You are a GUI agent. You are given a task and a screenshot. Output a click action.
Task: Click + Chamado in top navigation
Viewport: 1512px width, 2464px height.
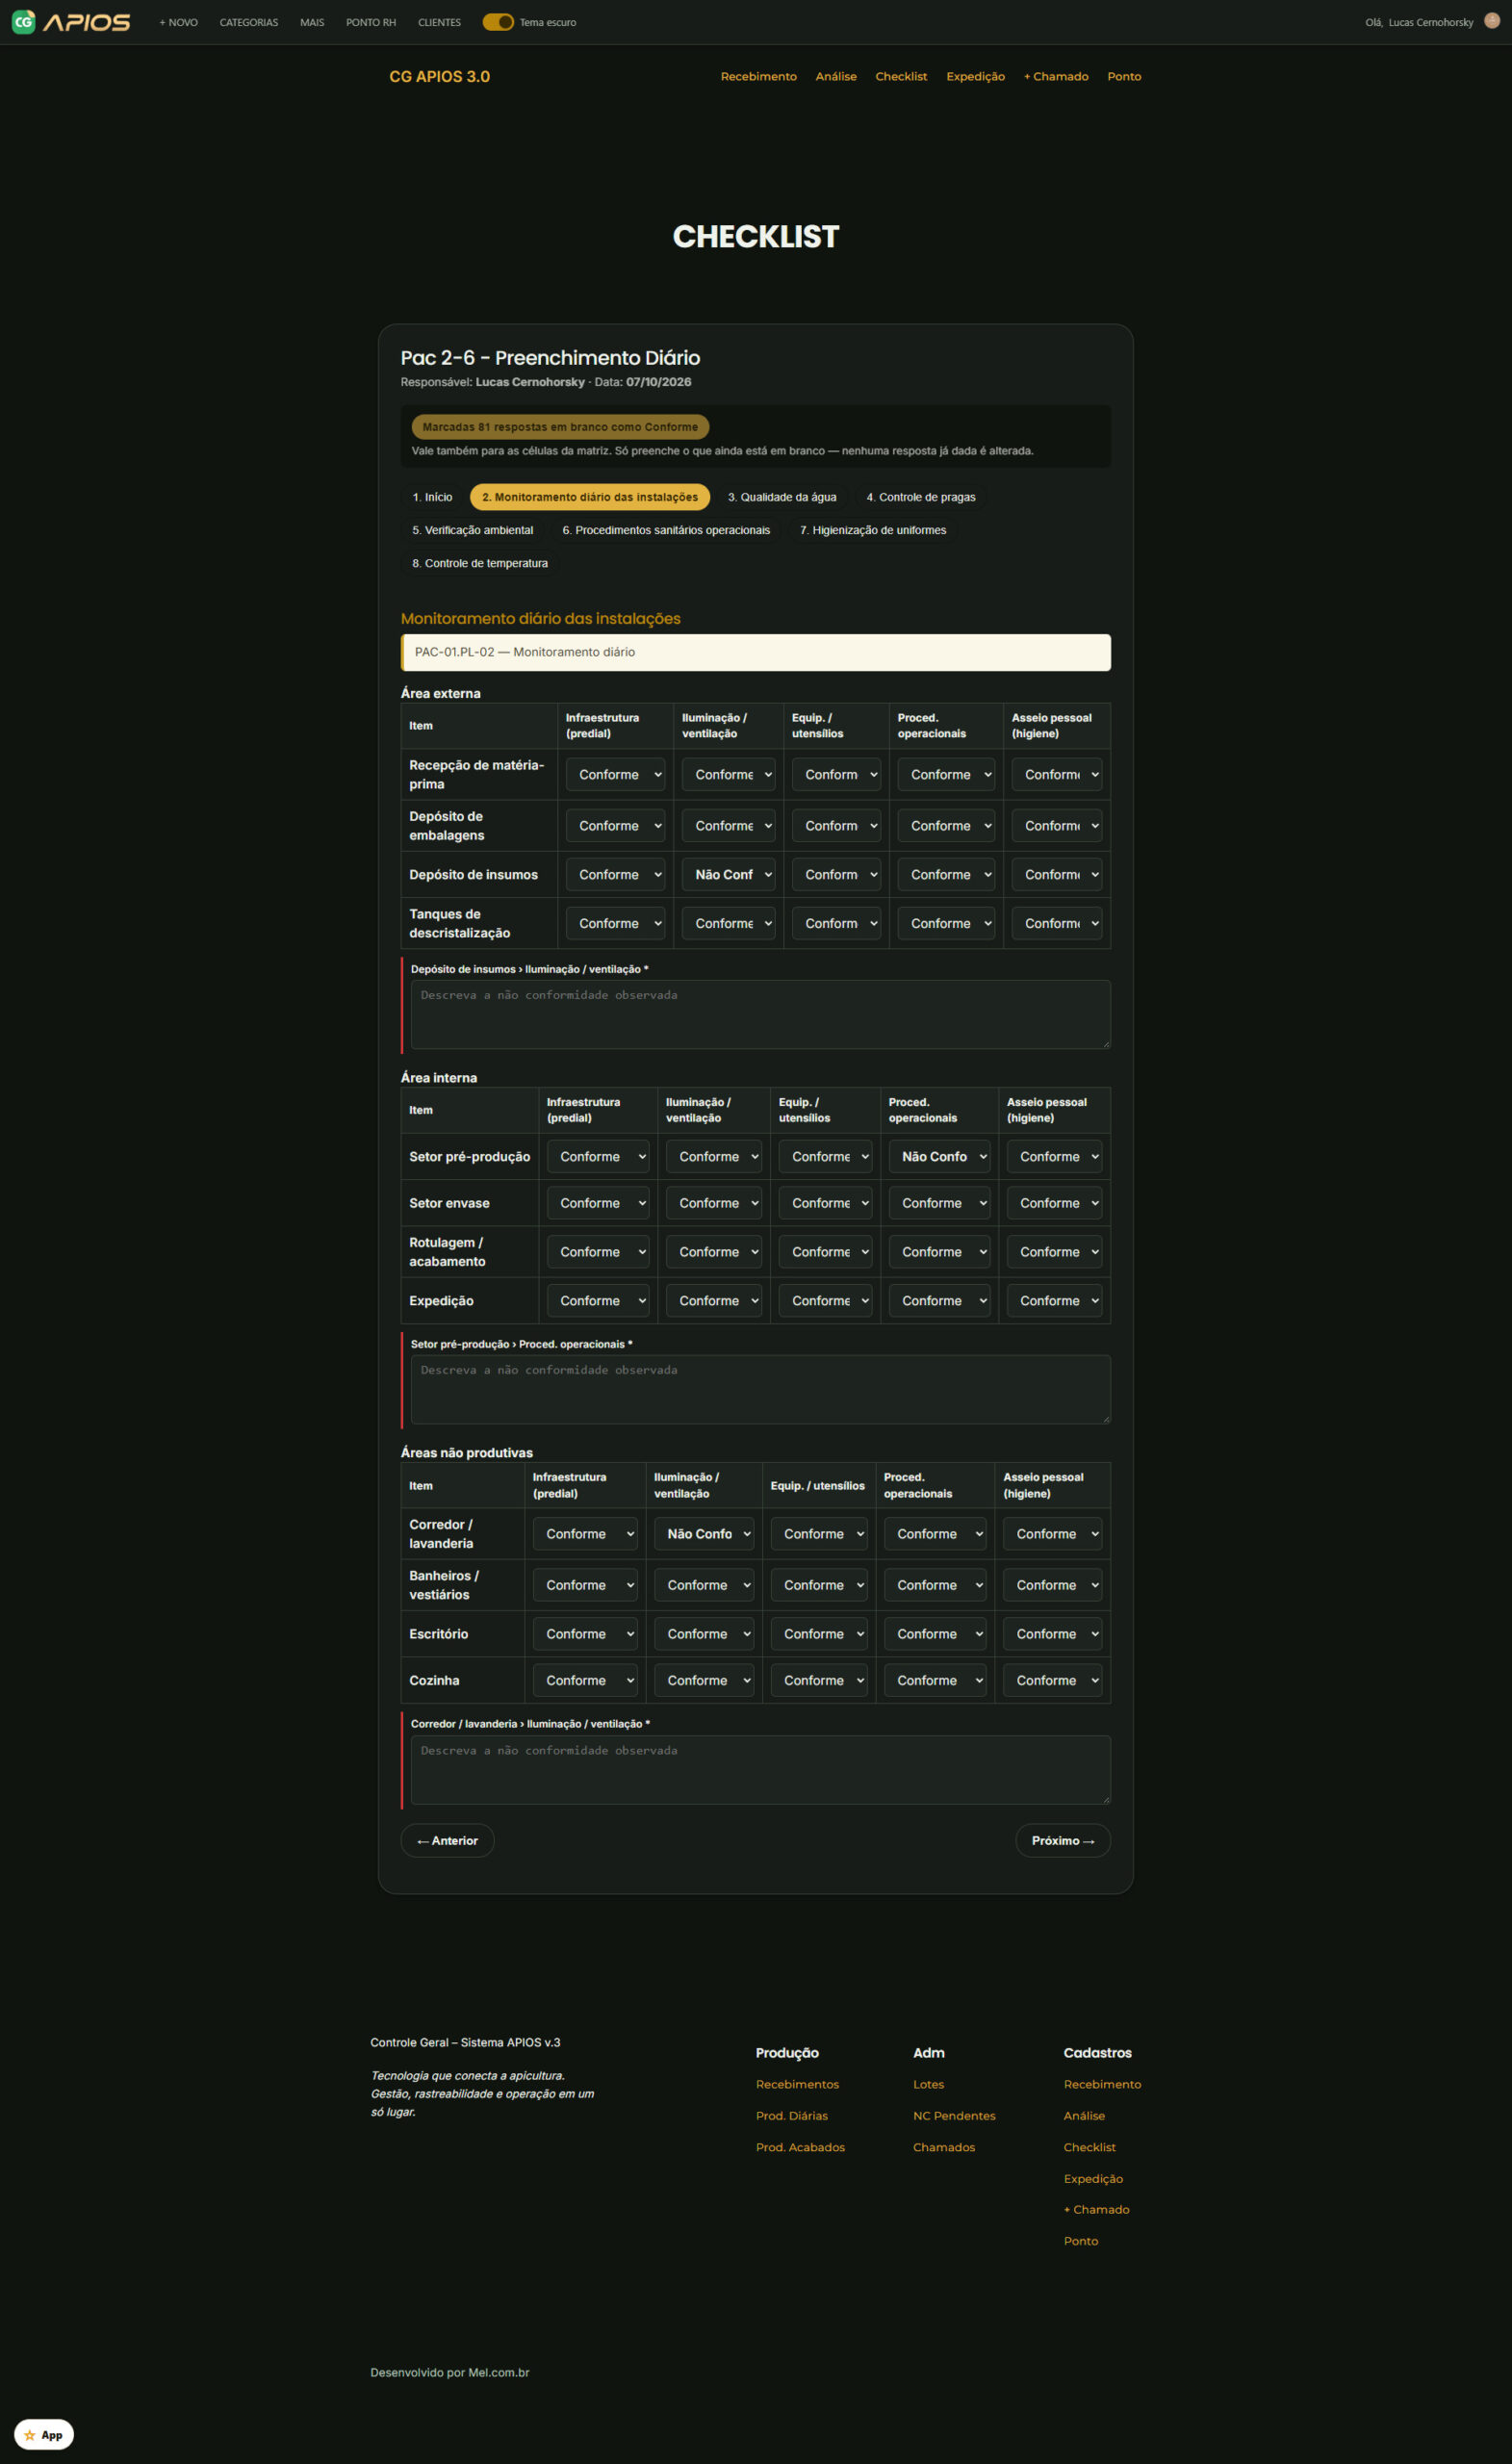[x=1056, y=76]
